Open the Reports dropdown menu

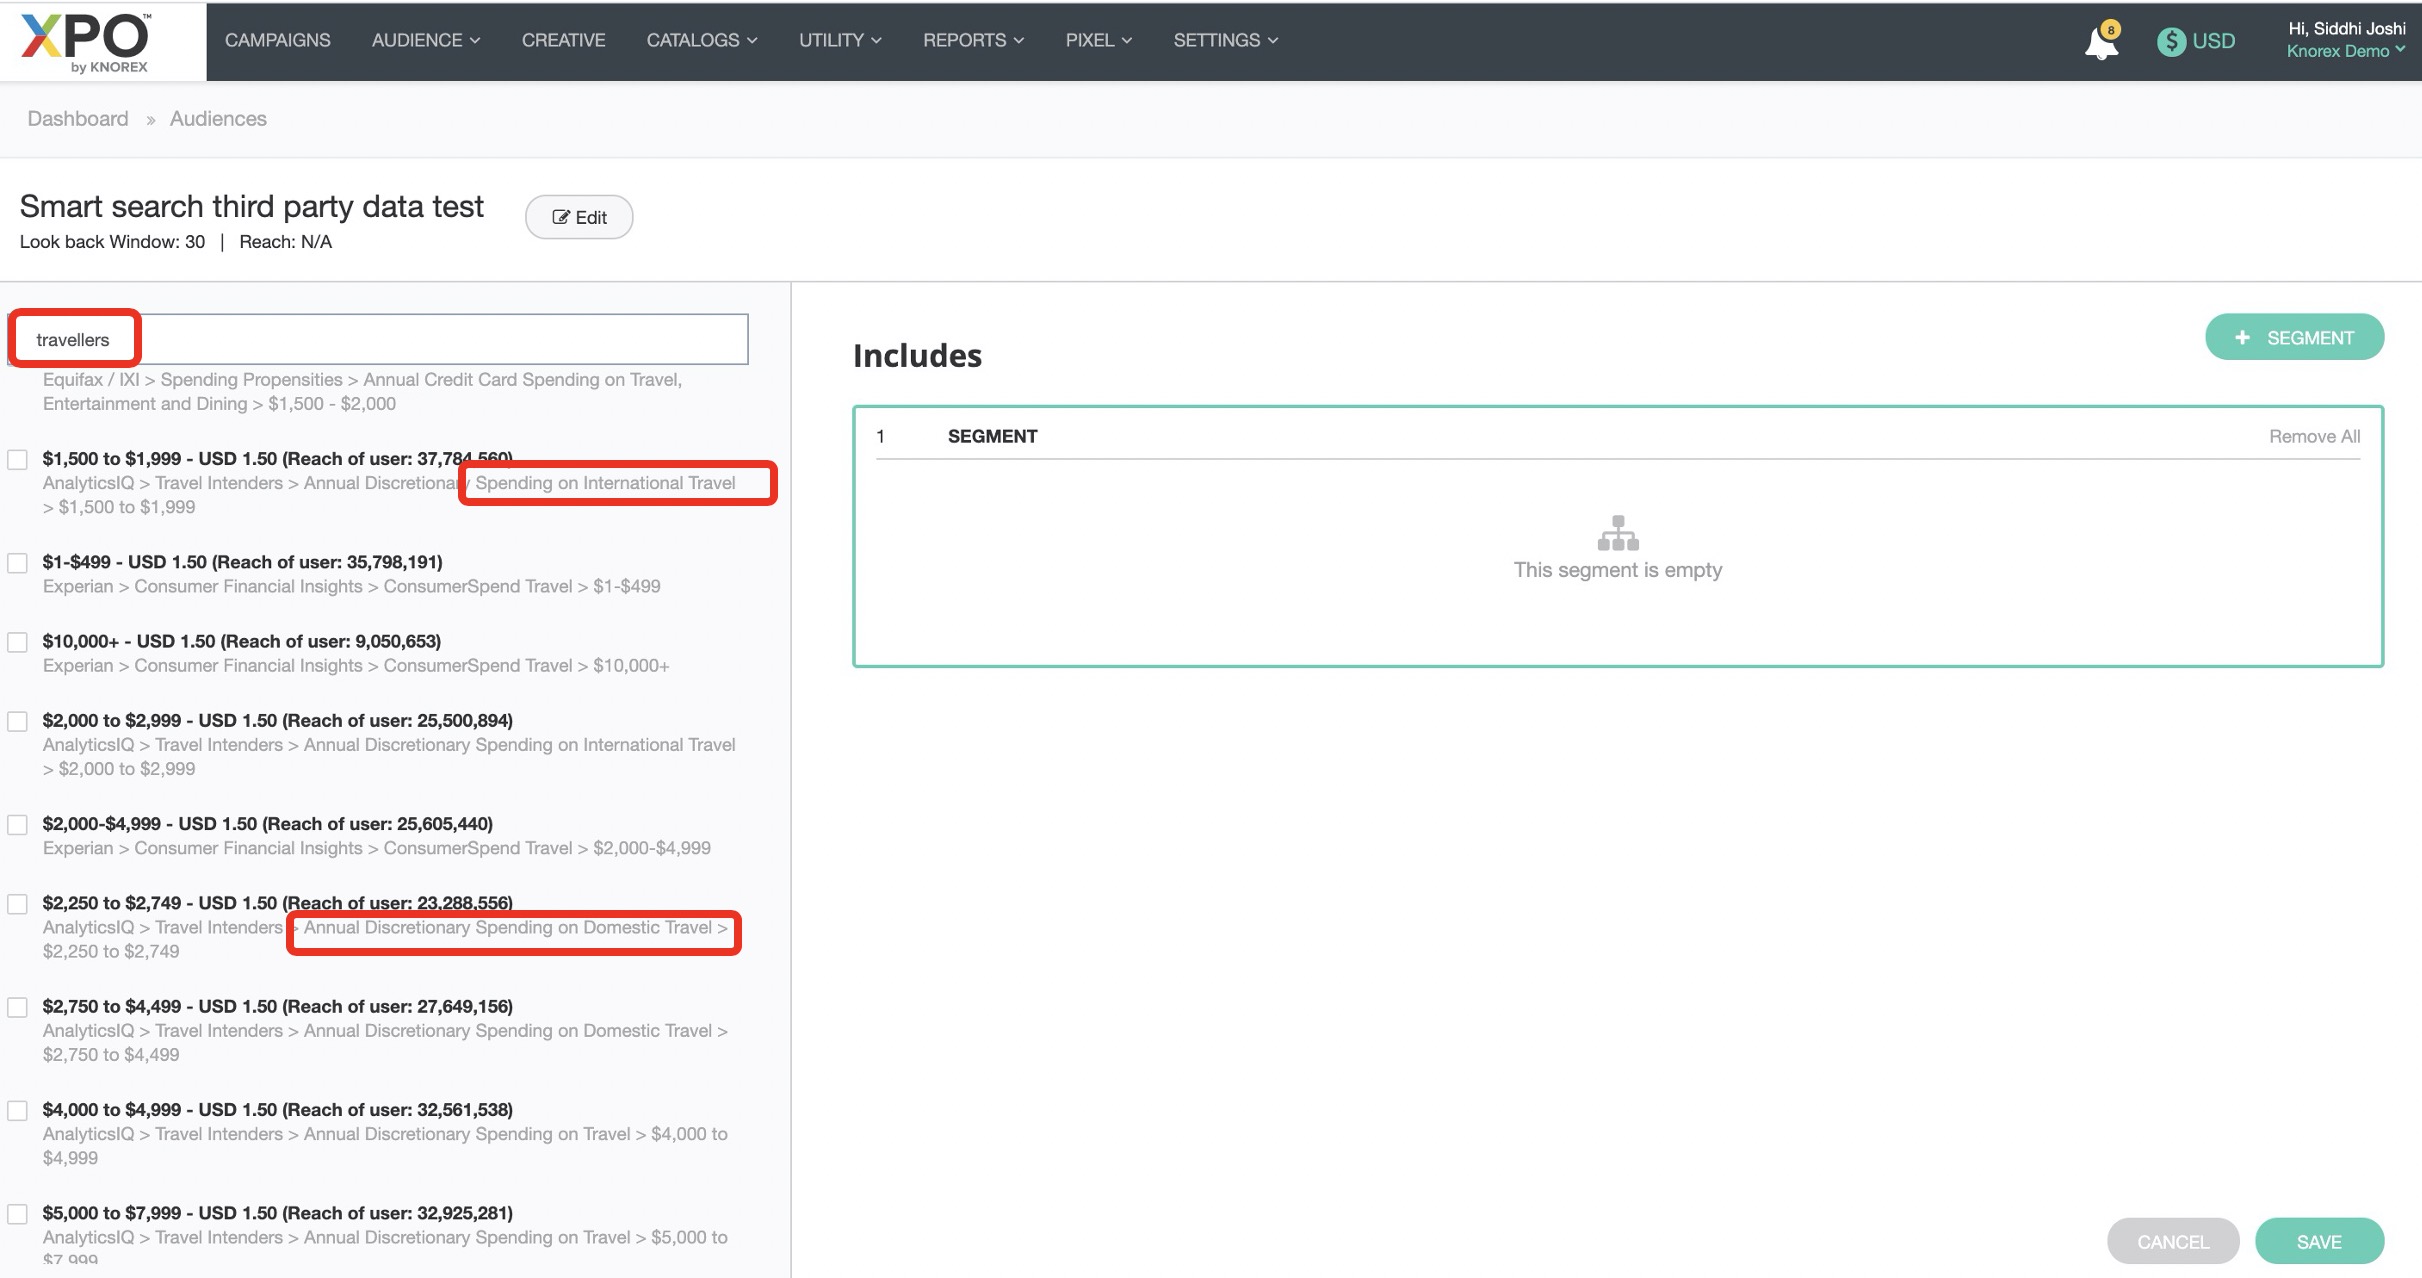click(973, 40)
